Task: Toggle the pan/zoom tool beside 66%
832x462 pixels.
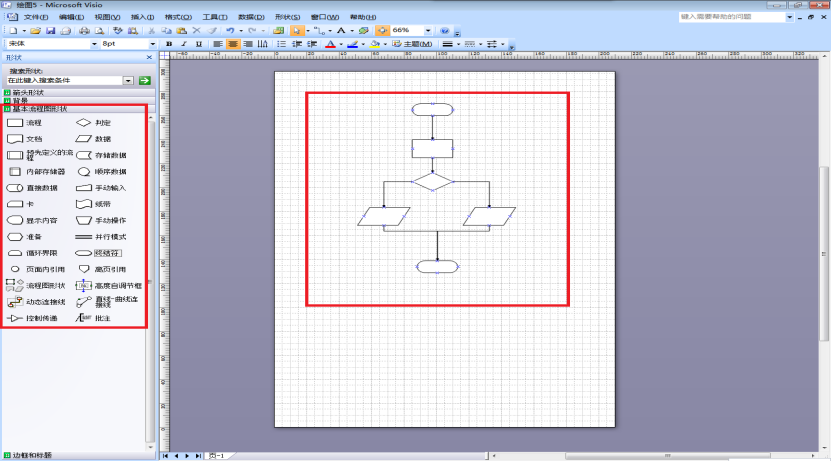Action: click(382, 31)
